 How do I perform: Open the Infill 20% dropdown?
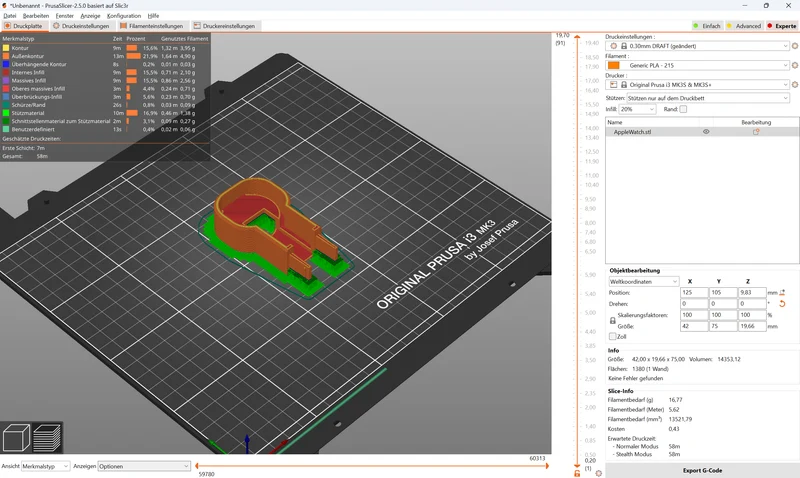(637, 109)
